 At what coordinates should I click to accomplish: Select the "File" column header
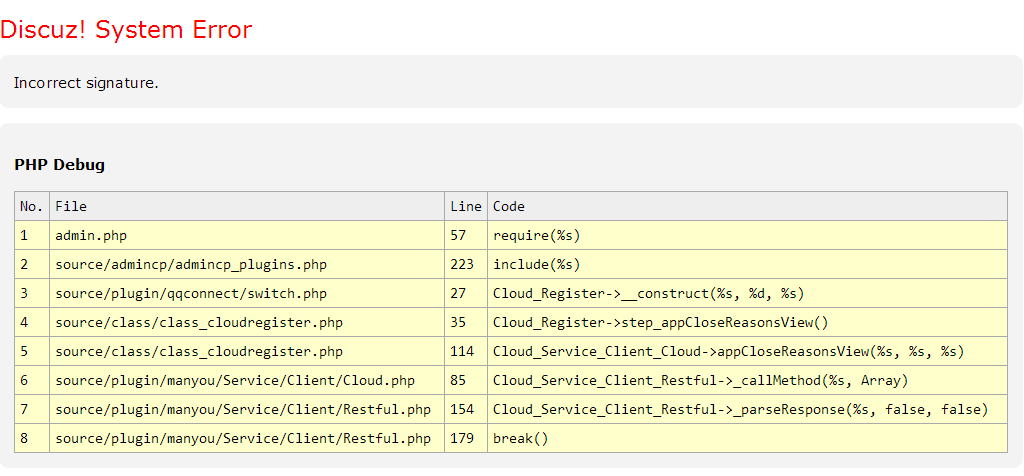tap(71, 207)
